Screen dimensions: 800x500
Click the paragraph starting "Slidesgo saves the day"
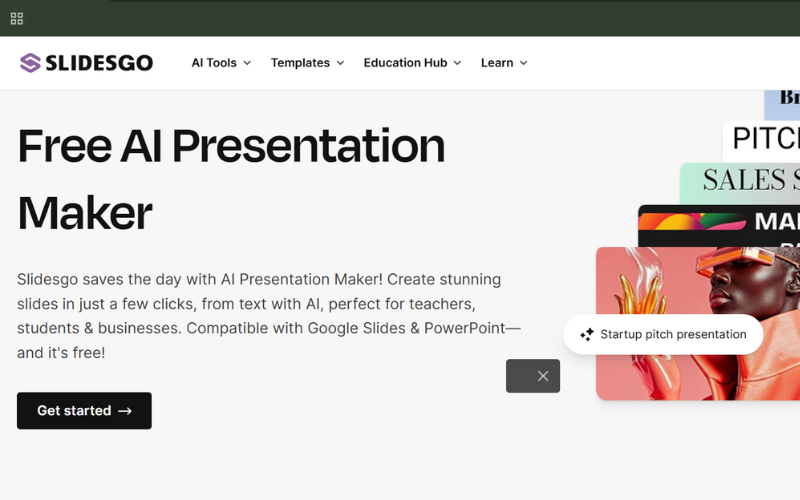pyautogui.click(x=269, y=316)
